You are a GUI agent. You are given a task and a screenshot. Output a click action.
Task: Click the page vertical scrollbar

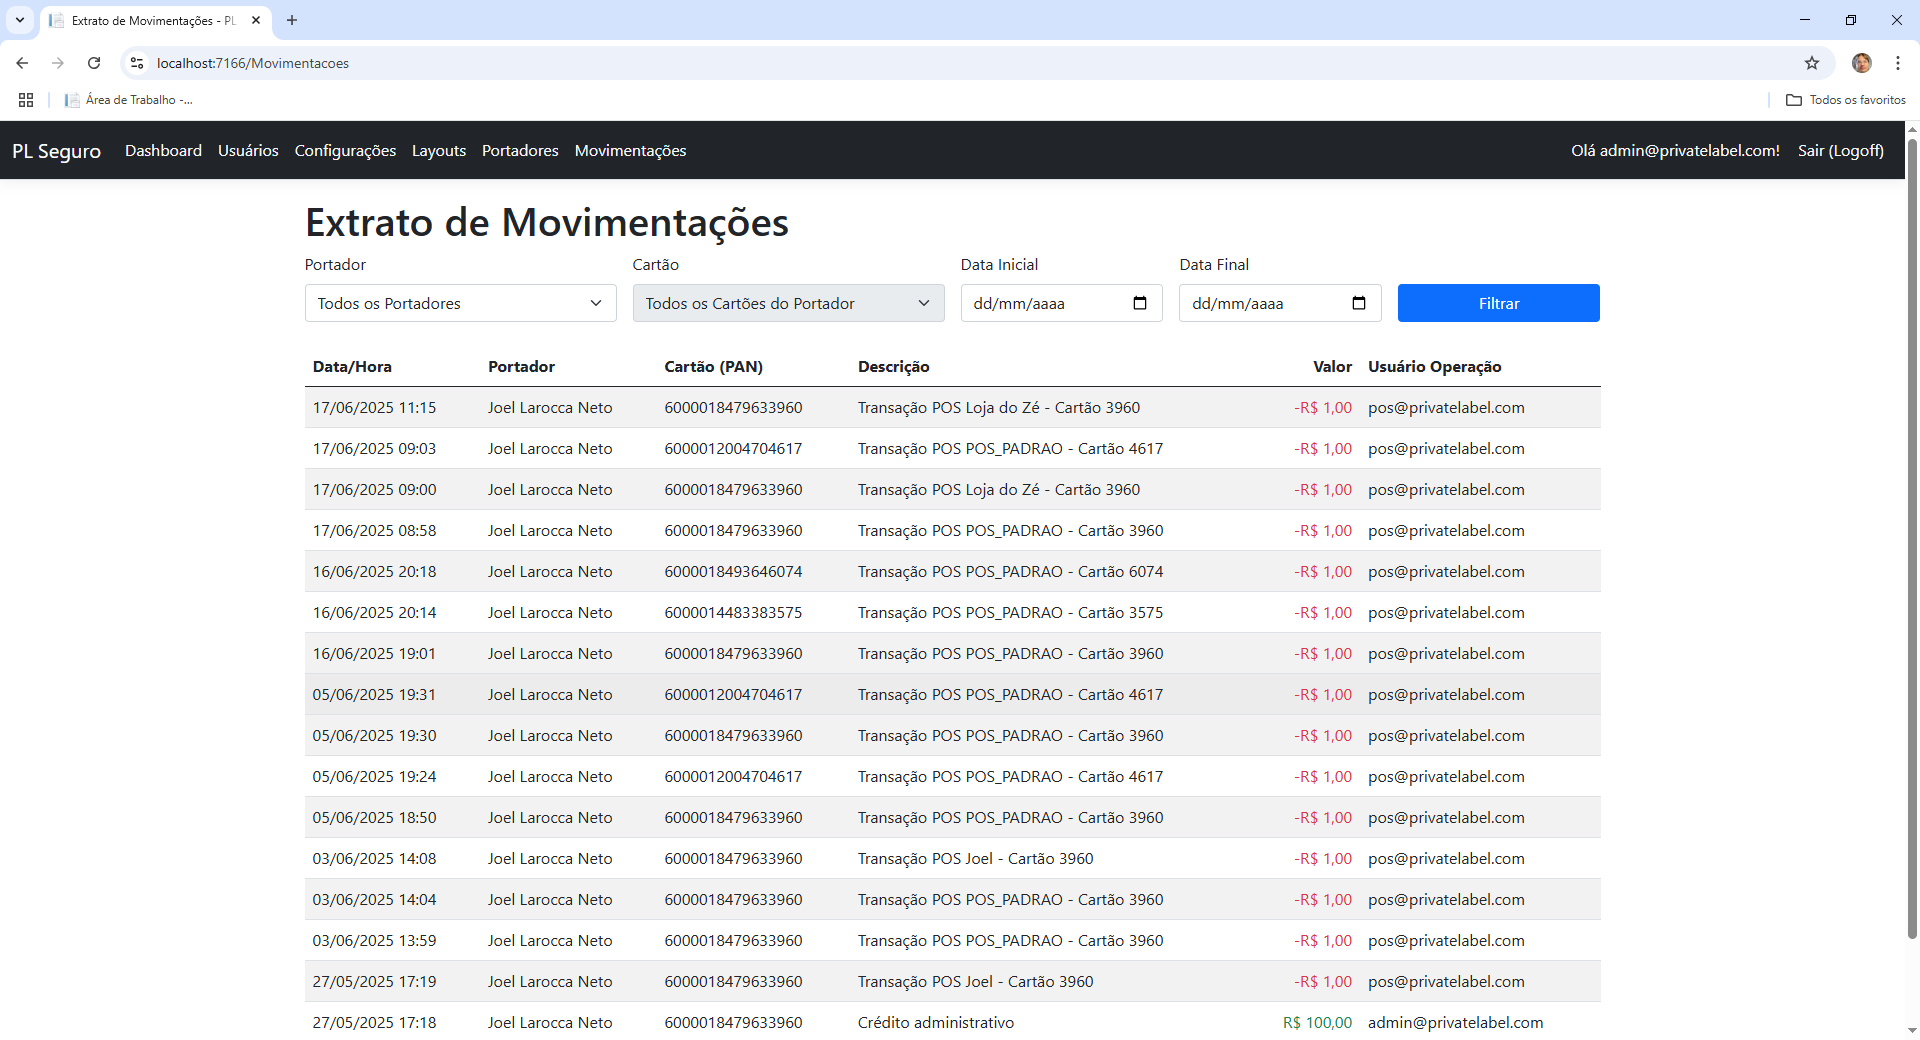pyautogui.click(x=1912, y=540)
